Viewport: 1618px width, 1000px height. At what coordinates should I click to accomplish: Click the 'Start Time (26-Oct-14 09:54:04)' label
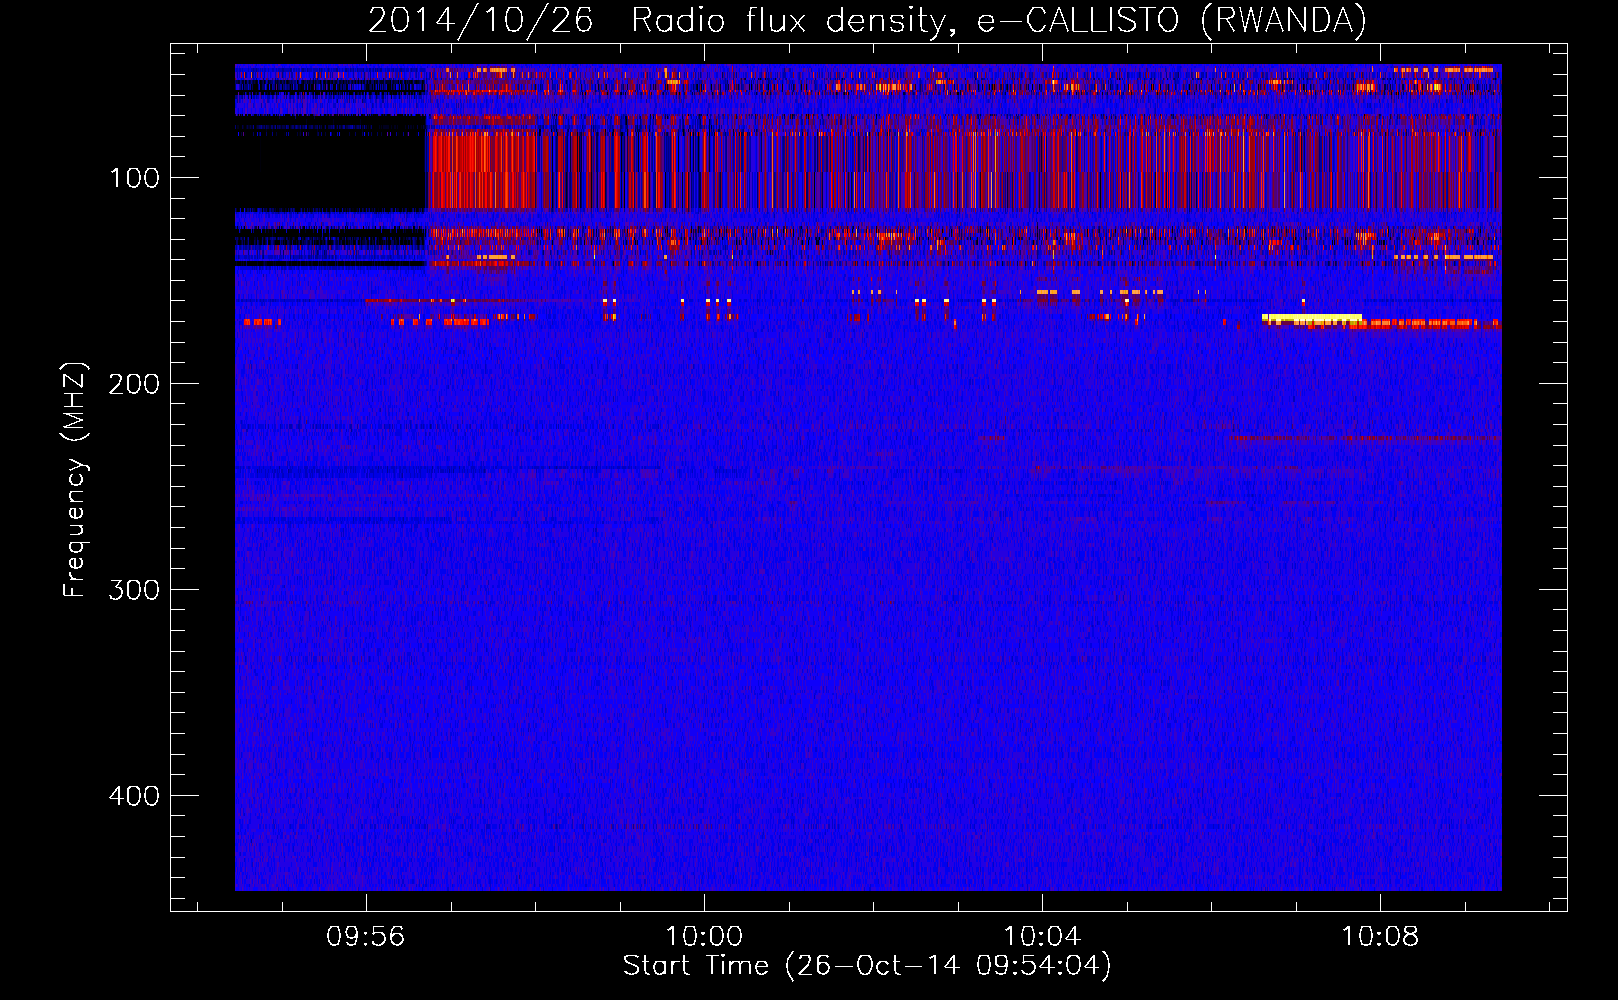867,966
